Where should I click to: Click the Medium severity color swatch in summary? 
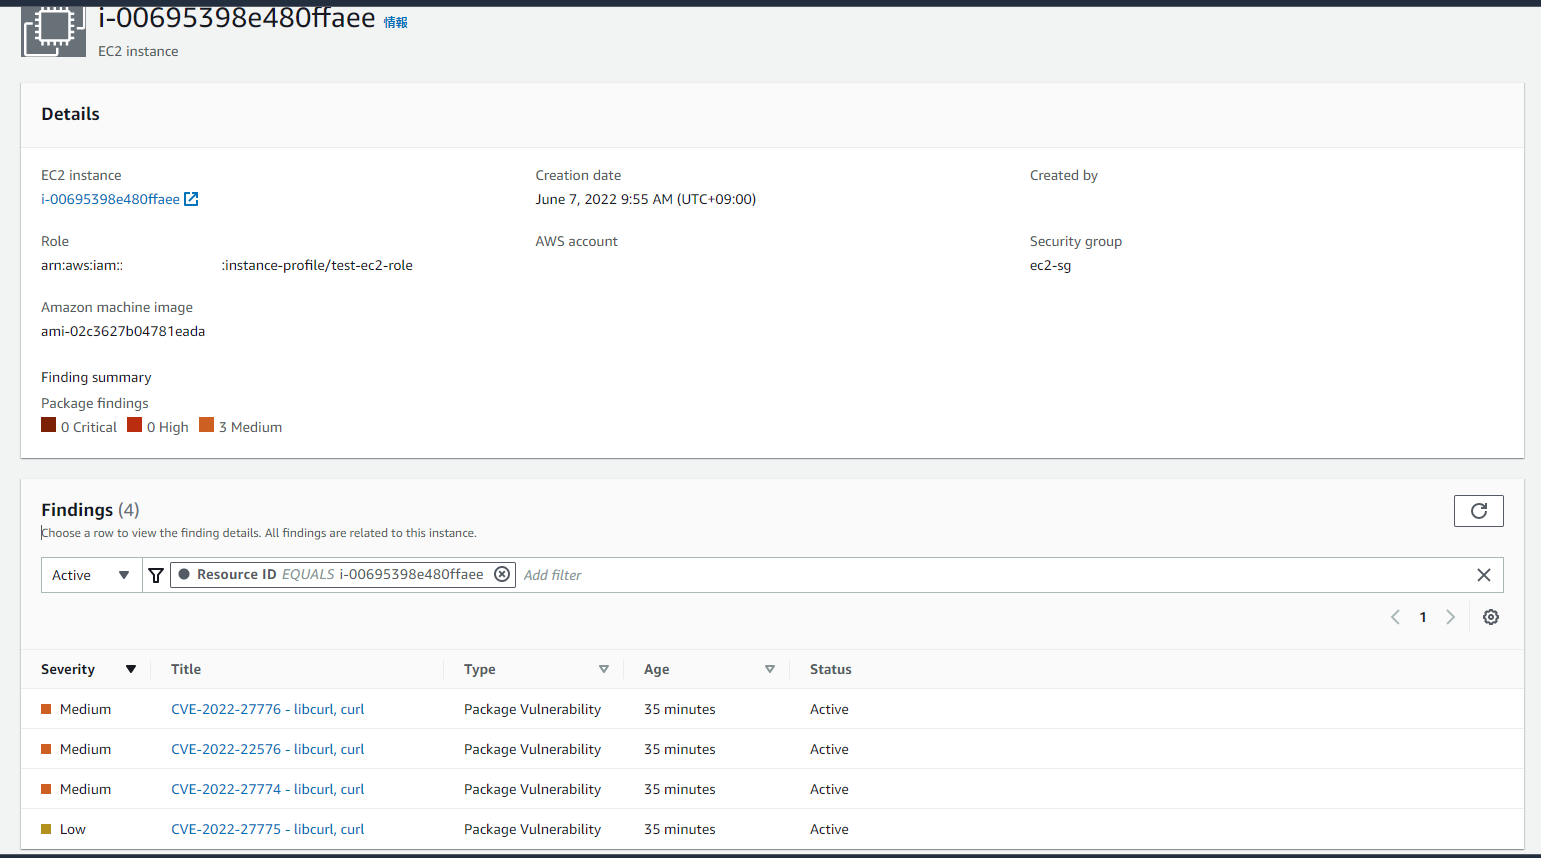207,425
